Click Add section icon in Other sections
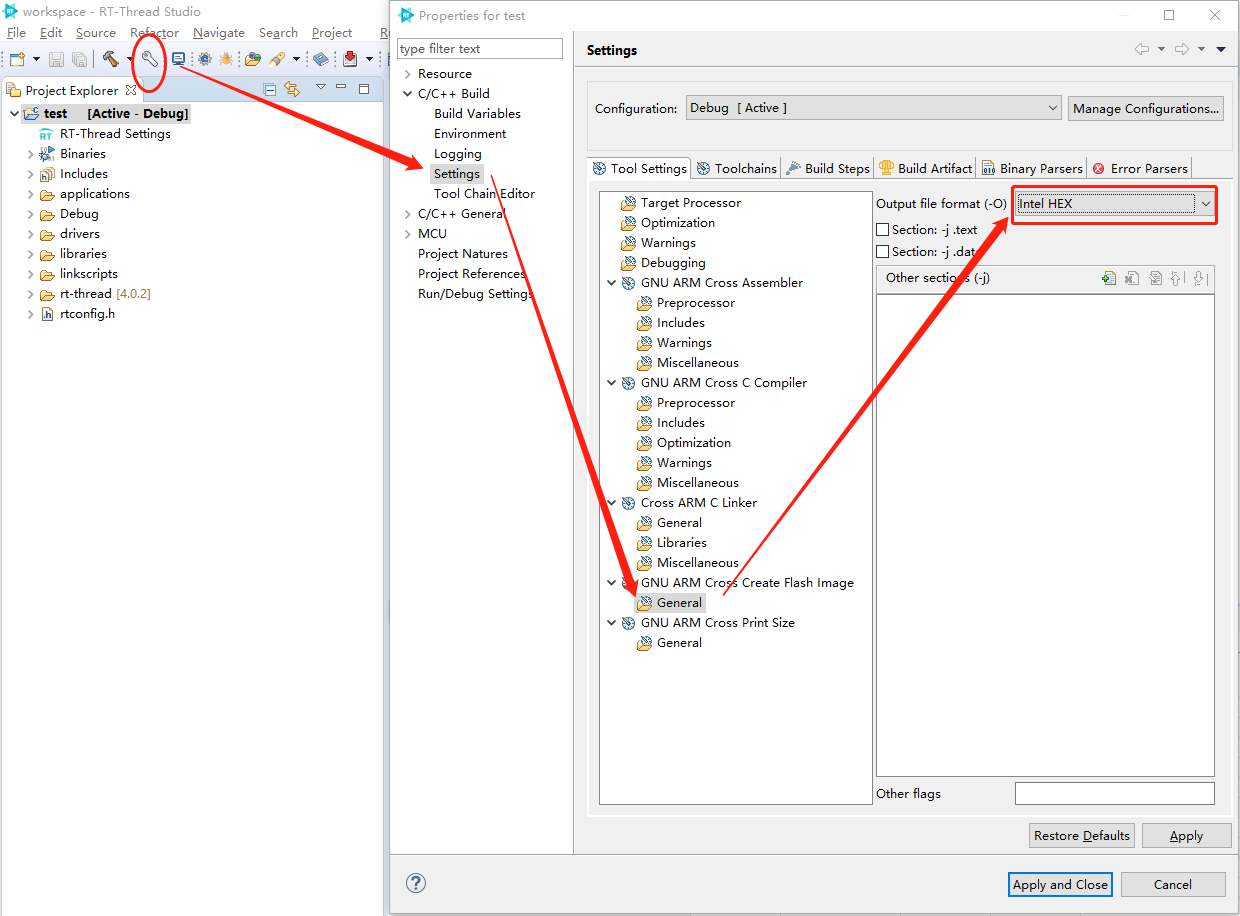This screenshot has height=916, width=1240. [x=1108, y=279]
